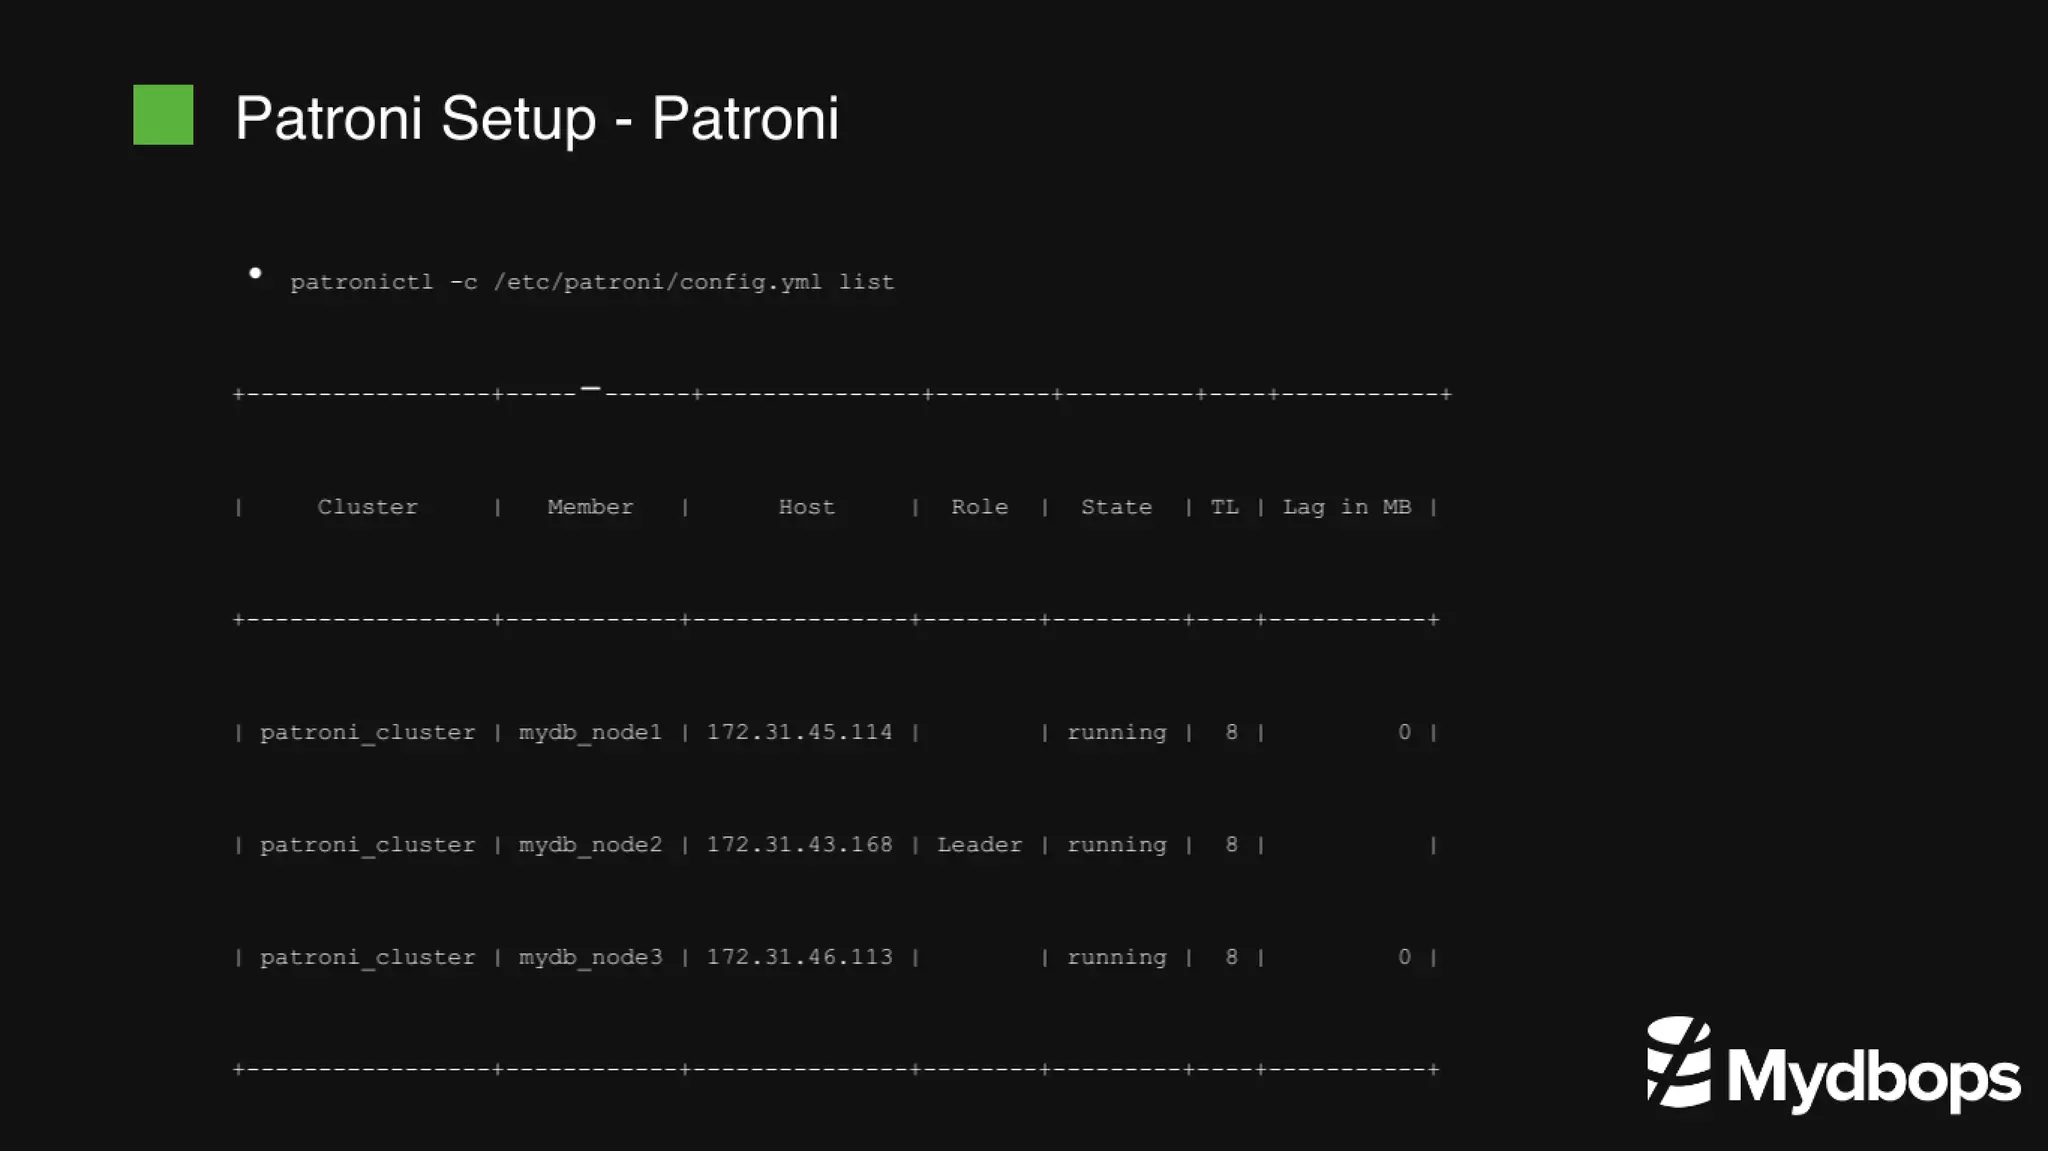
Task: Select the mydb_node3 member cell
Action: click(590, 958)
